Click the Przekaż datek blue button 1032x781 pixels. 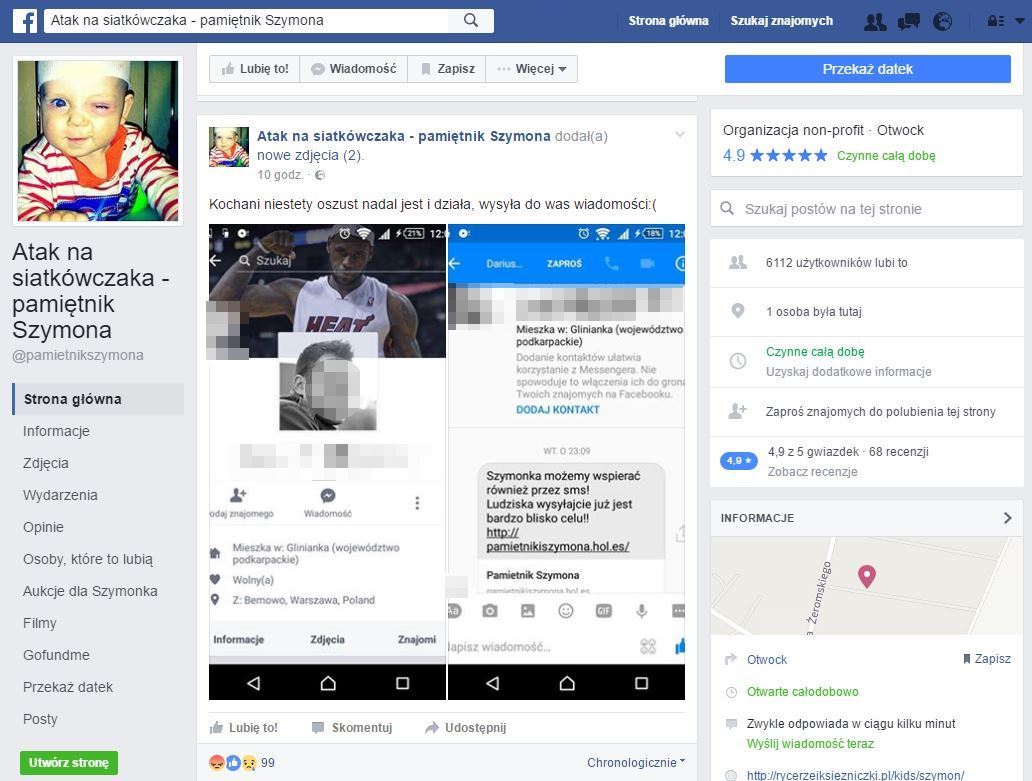tap(867, 69)
